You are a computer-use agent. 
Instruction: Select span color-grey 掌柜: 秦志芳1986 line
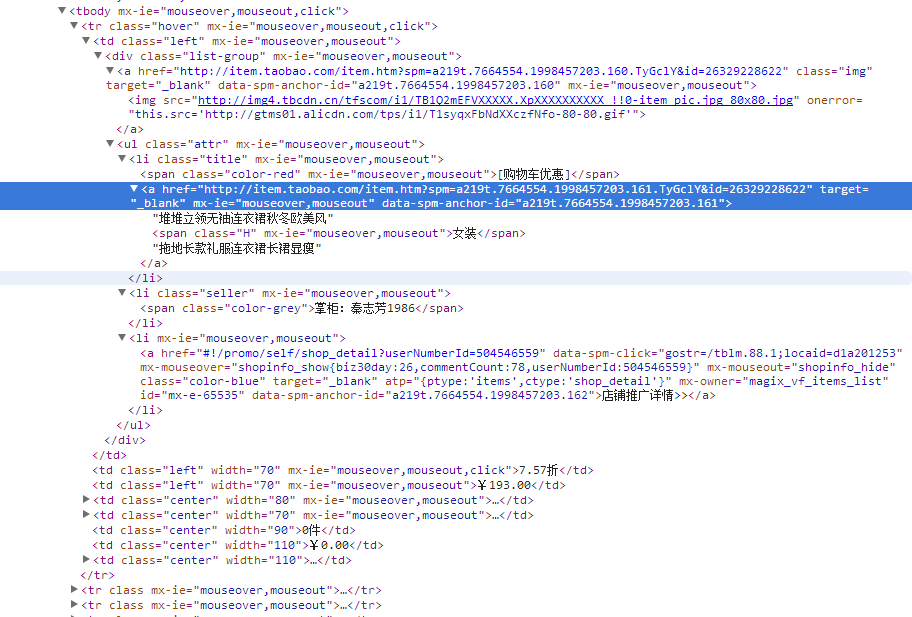[302, 308]
